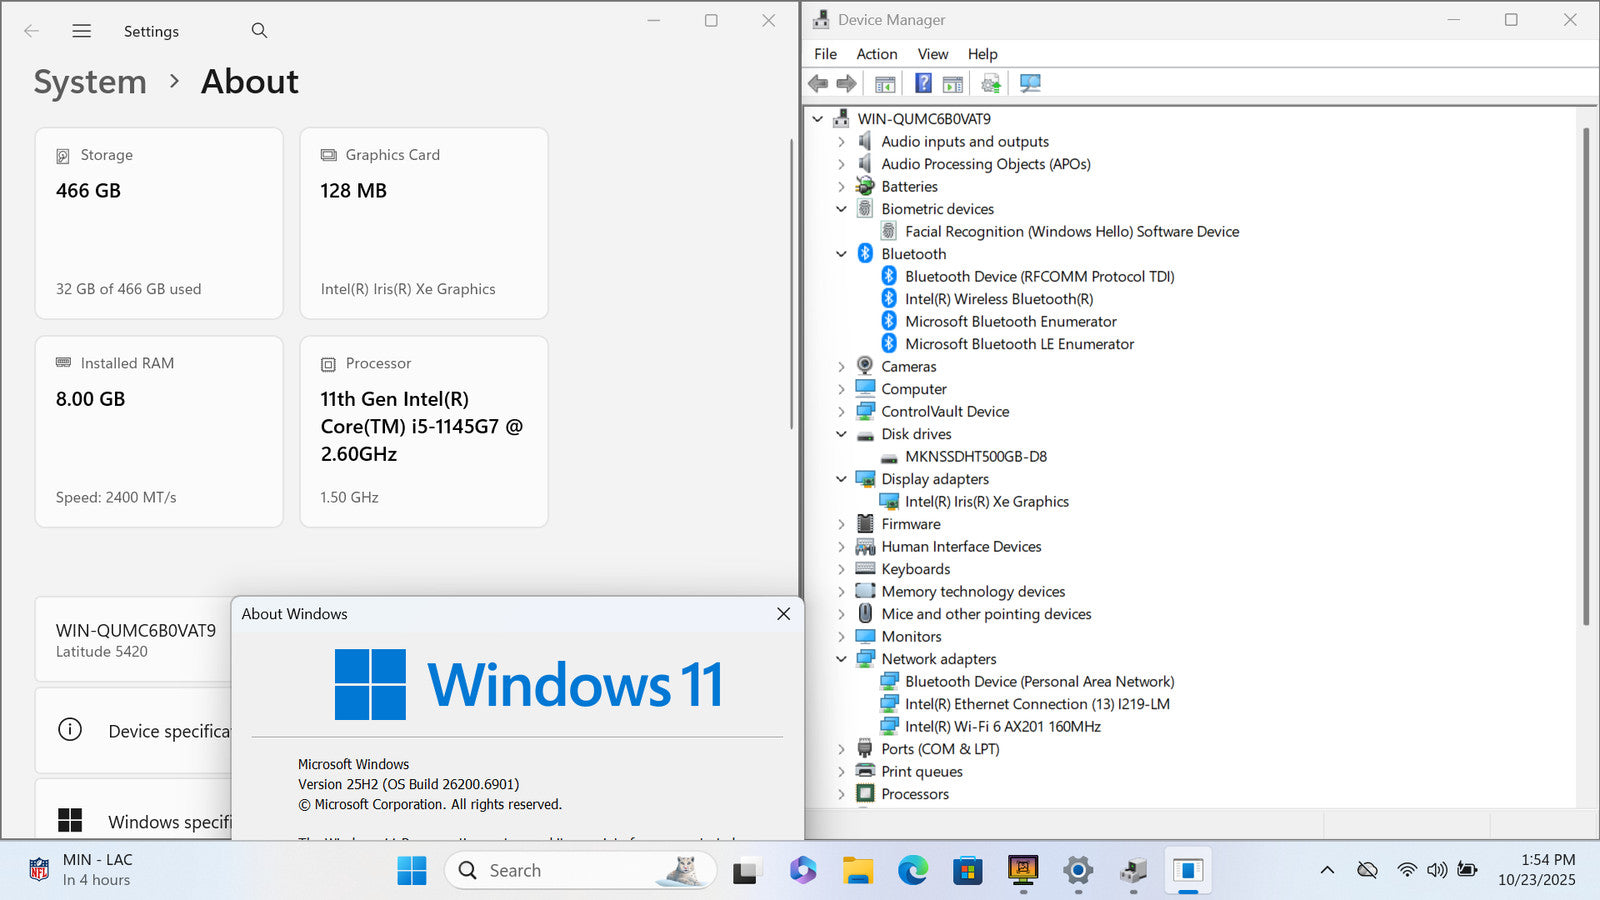Click Update device driver toolbar icon
Image resolution: width=1600 pixels, height=900 pixels.
(x=990, y=83)
